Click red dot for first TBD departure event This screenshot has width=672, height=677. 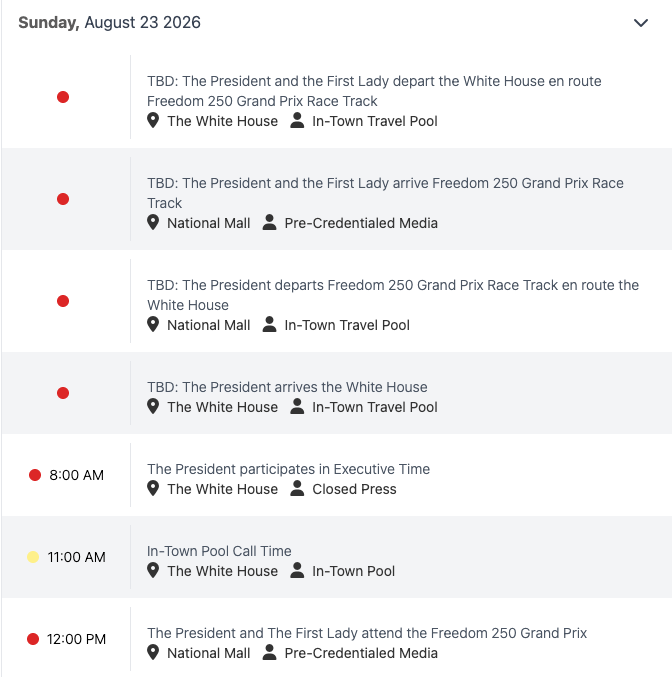point(63,97)
